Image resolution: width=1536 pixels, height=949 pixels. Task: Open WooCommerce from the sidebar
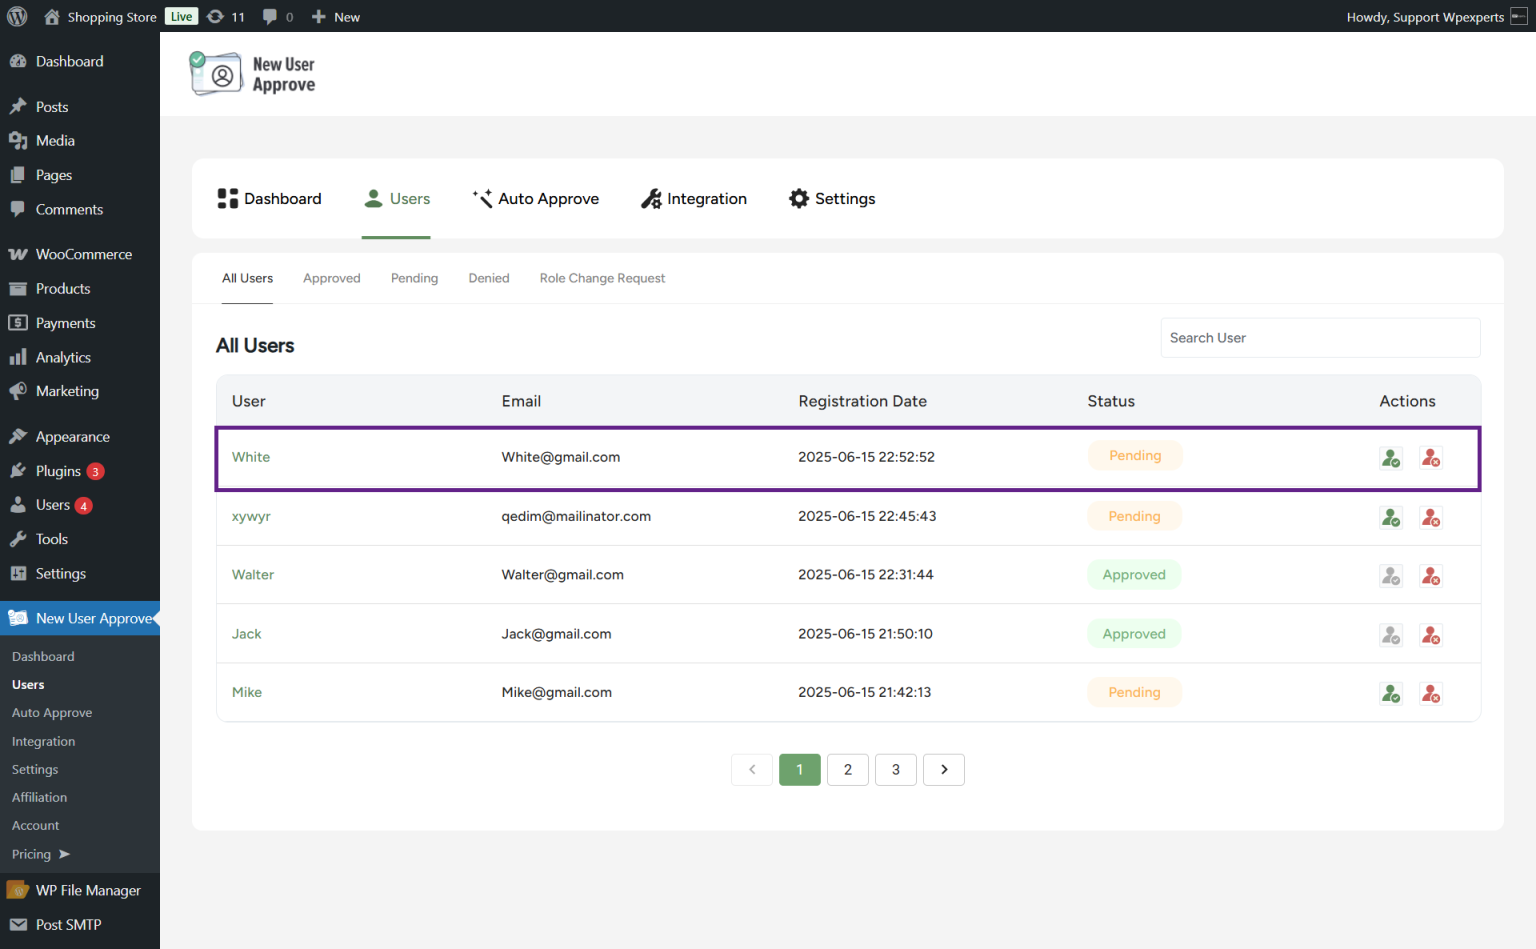pyautogui.click(x=81, y=253)
